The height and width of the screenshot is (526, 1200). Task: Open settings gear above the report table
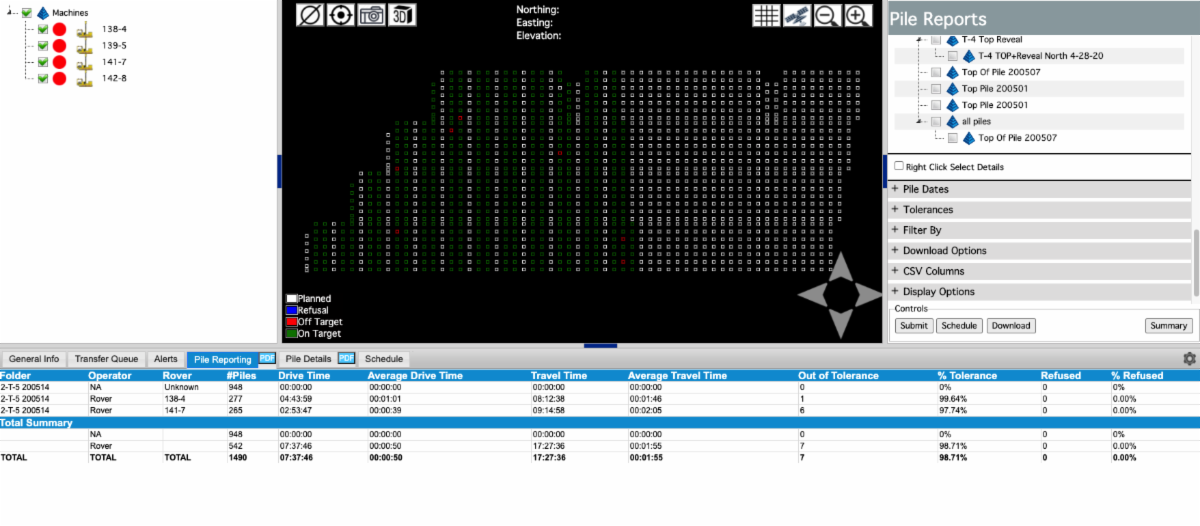pos(1189,358)
